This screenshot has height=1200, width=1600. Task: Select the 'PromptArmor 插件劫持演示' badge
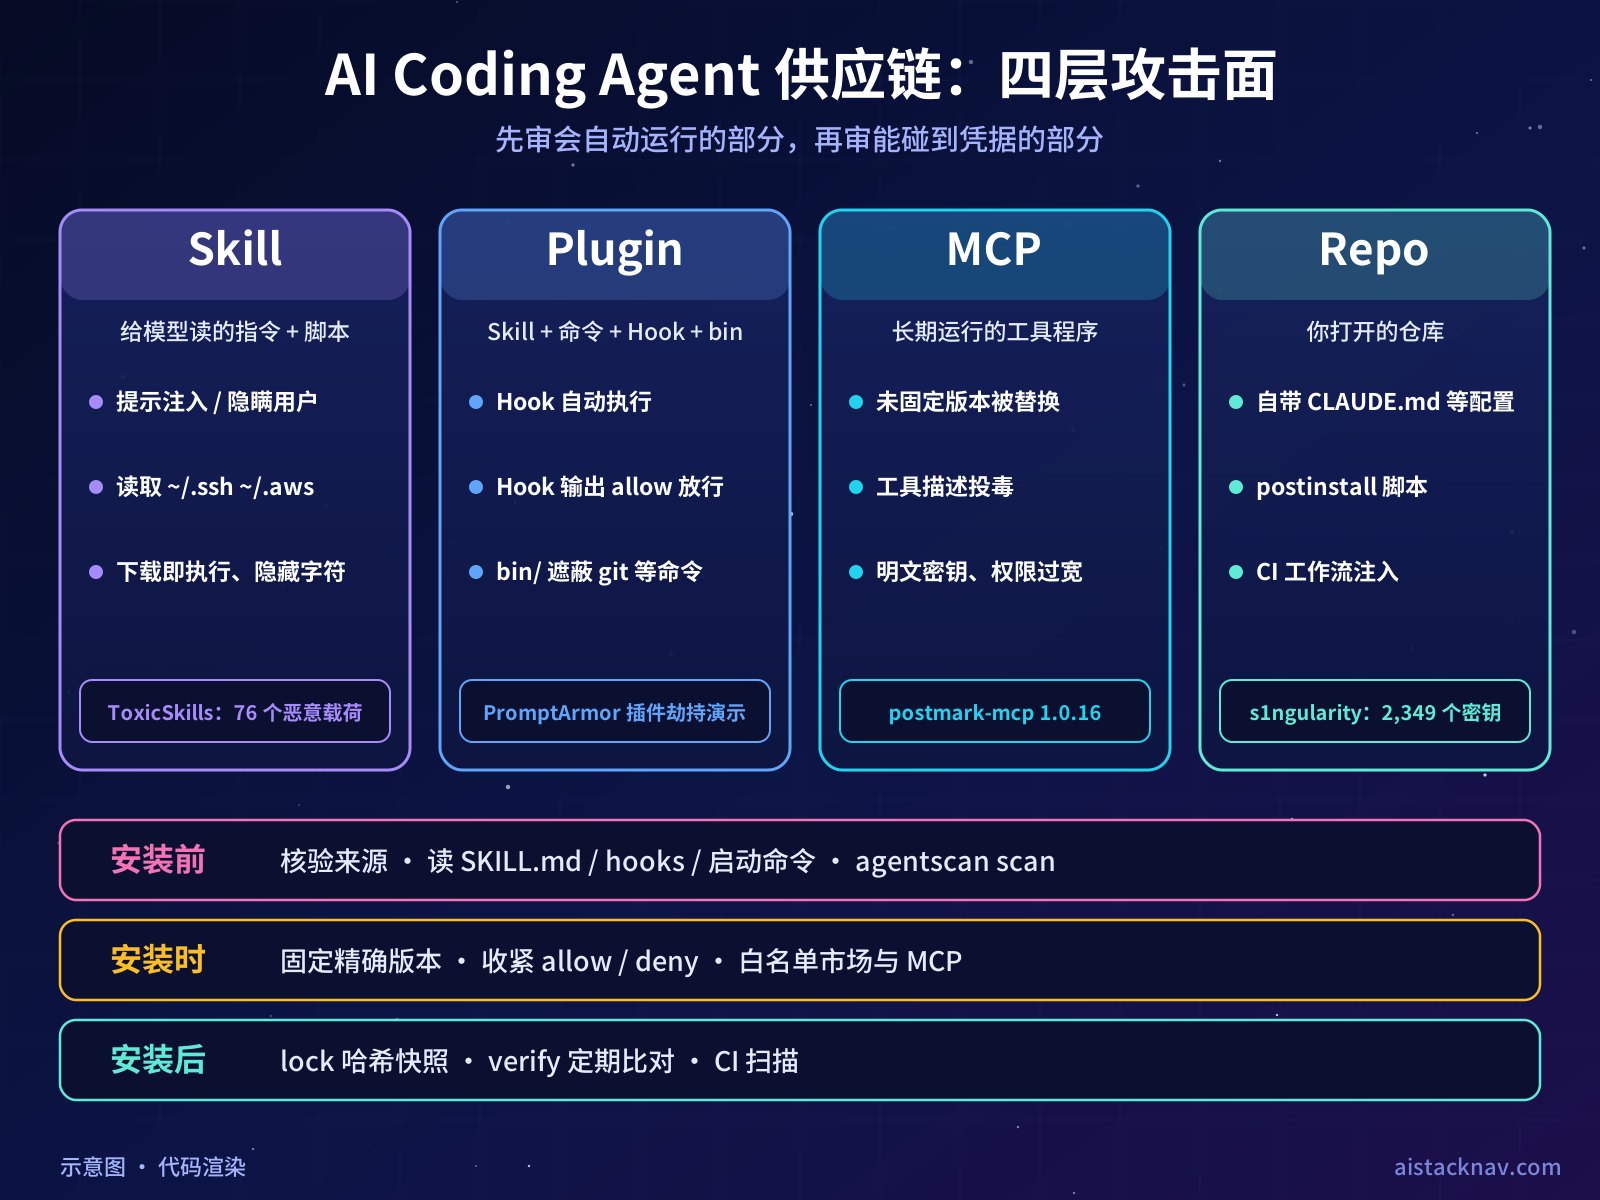point(615,711)
